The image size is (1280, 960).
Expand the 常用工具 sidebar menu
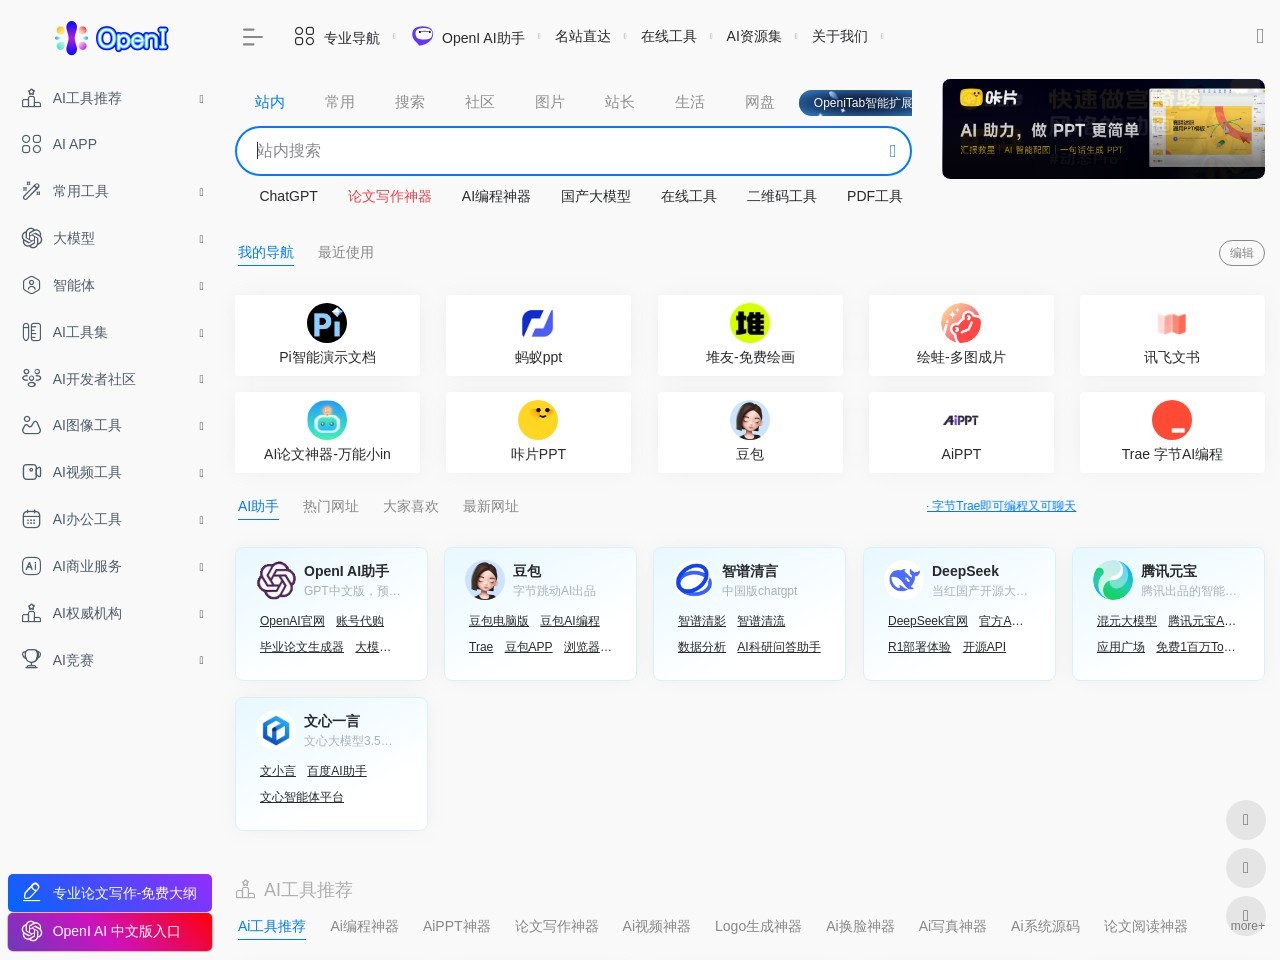tap(110, 191)
